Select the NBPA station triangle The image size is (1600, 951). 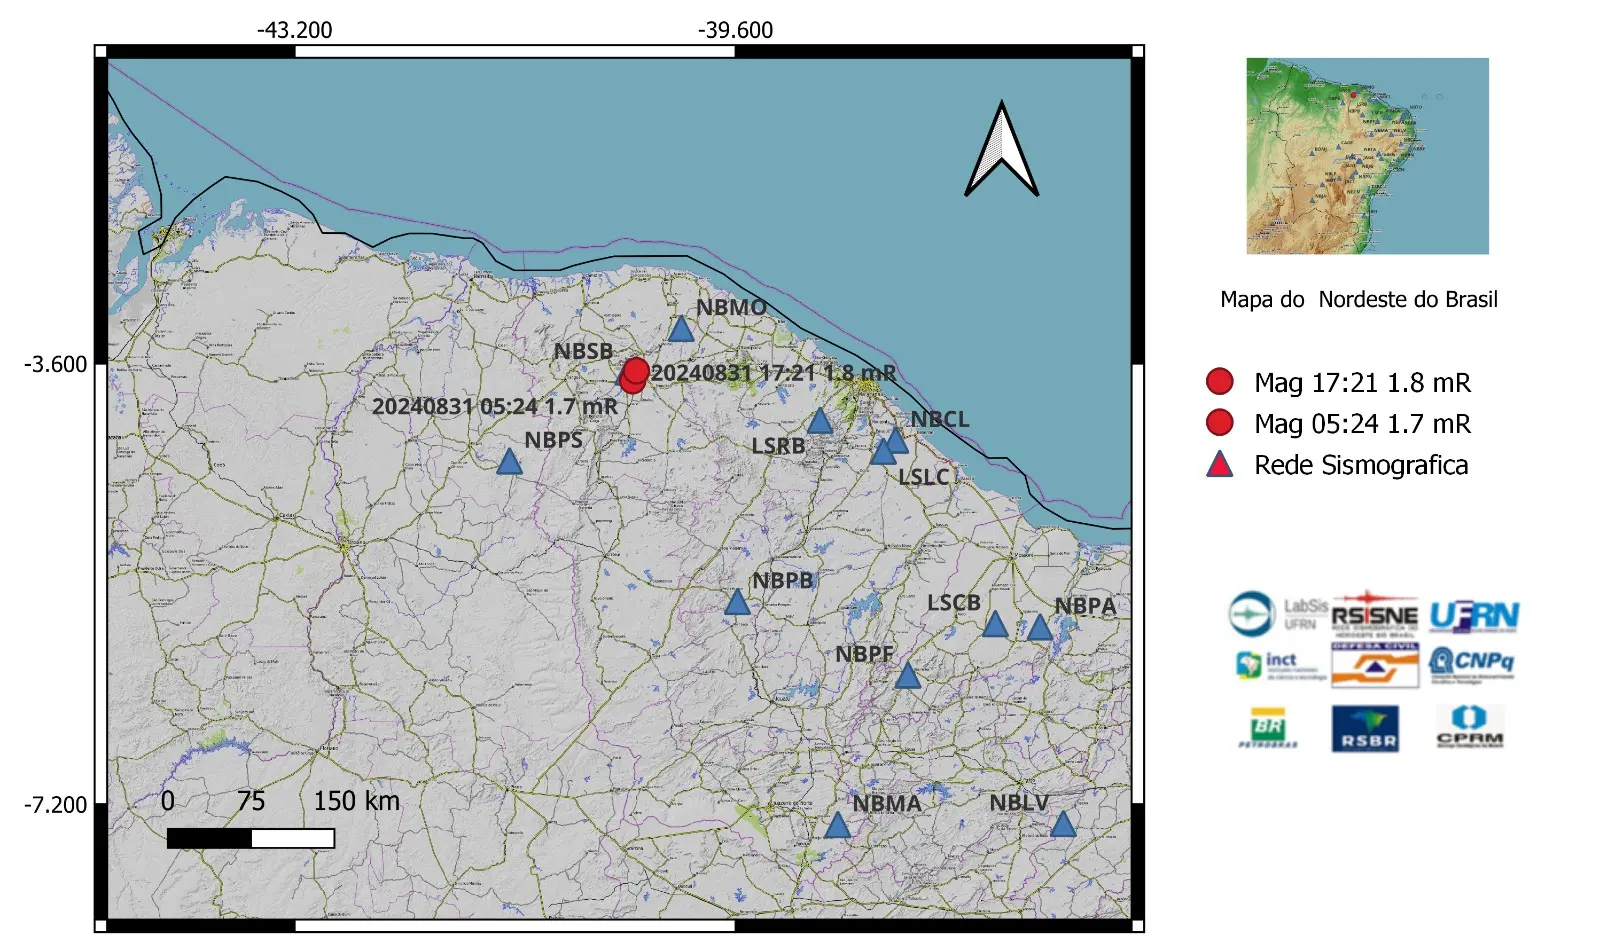click(x=1041, y=630)
